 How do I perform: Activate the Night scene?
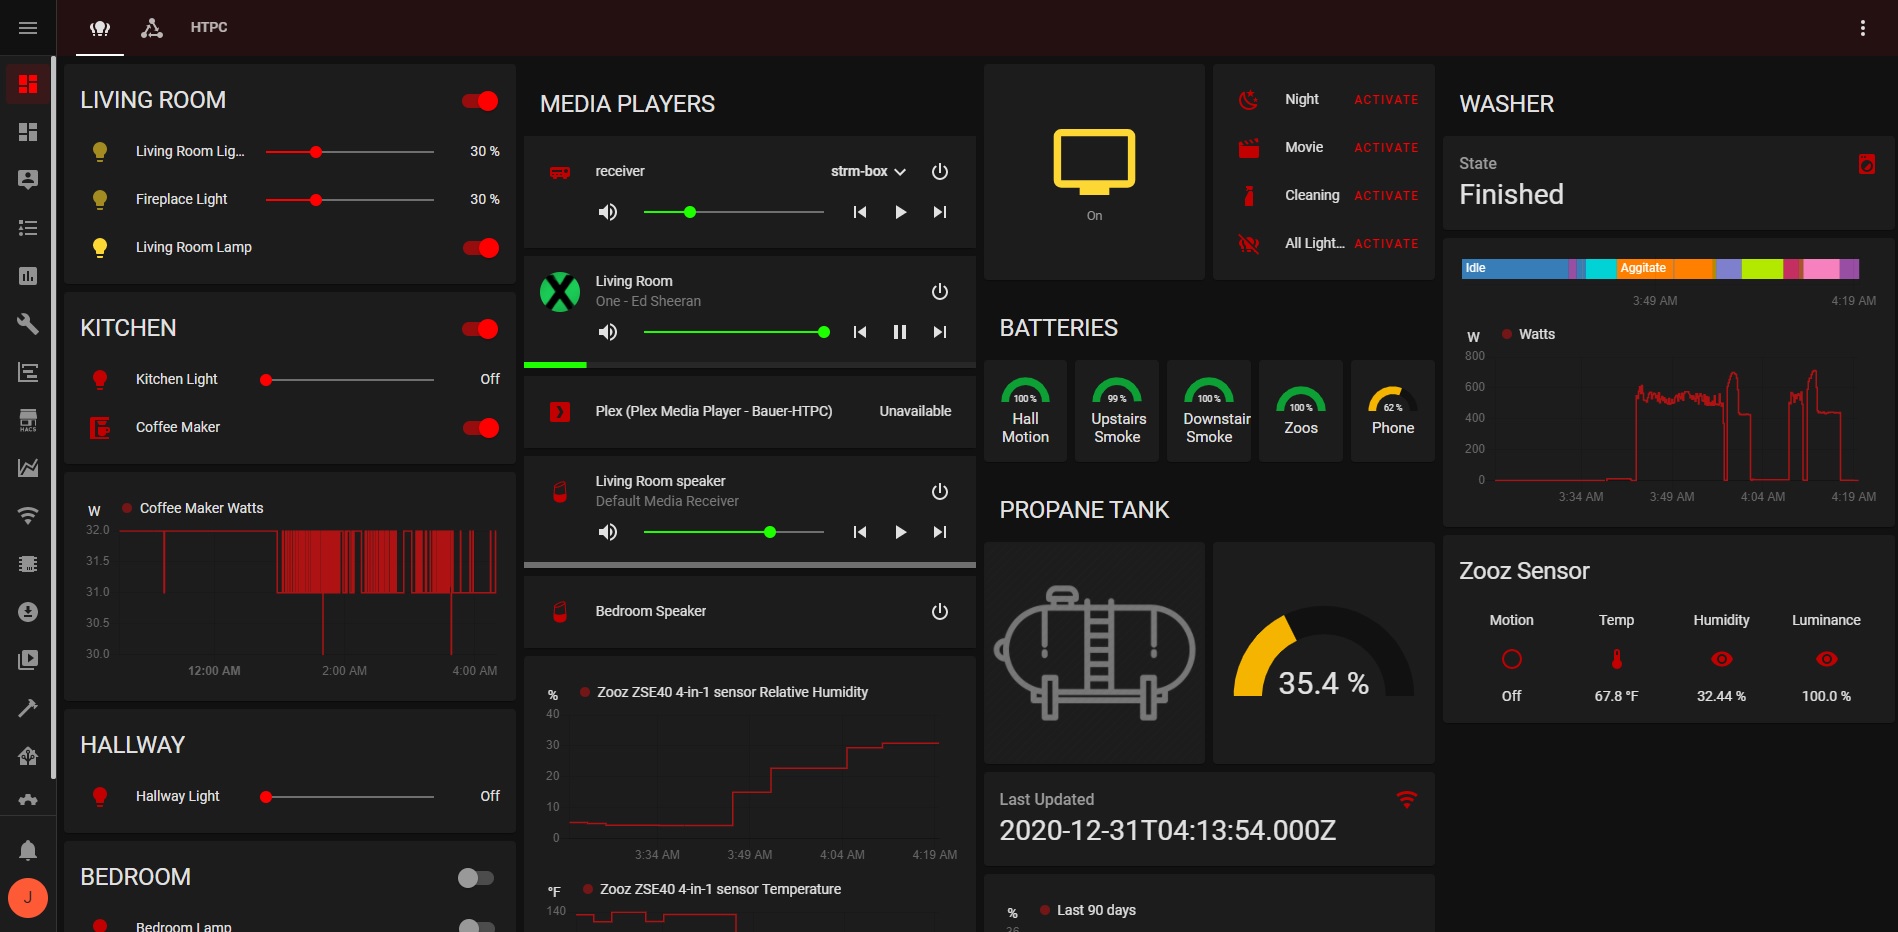tap(1385, 100)
